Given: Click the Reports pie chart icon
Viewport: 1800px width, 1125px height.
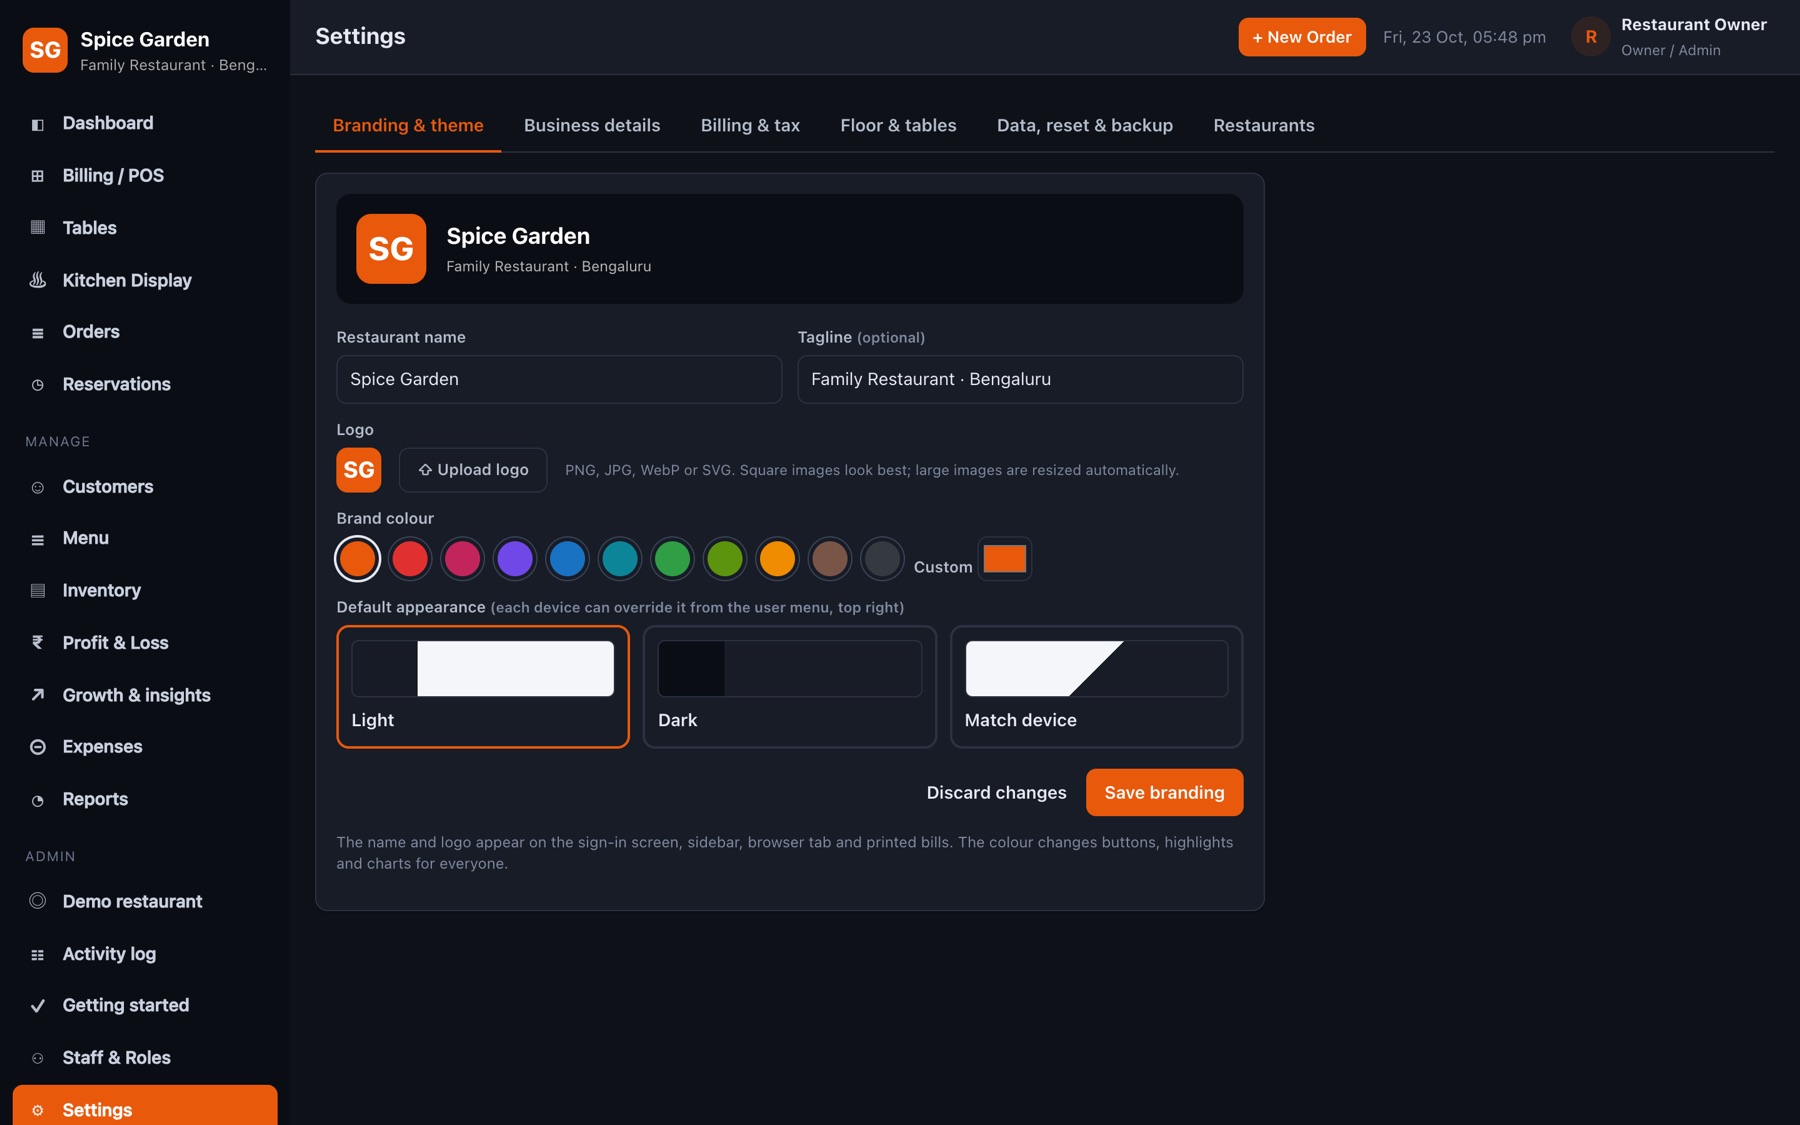Looking at the screenshot, I should [x=38, y=800].
